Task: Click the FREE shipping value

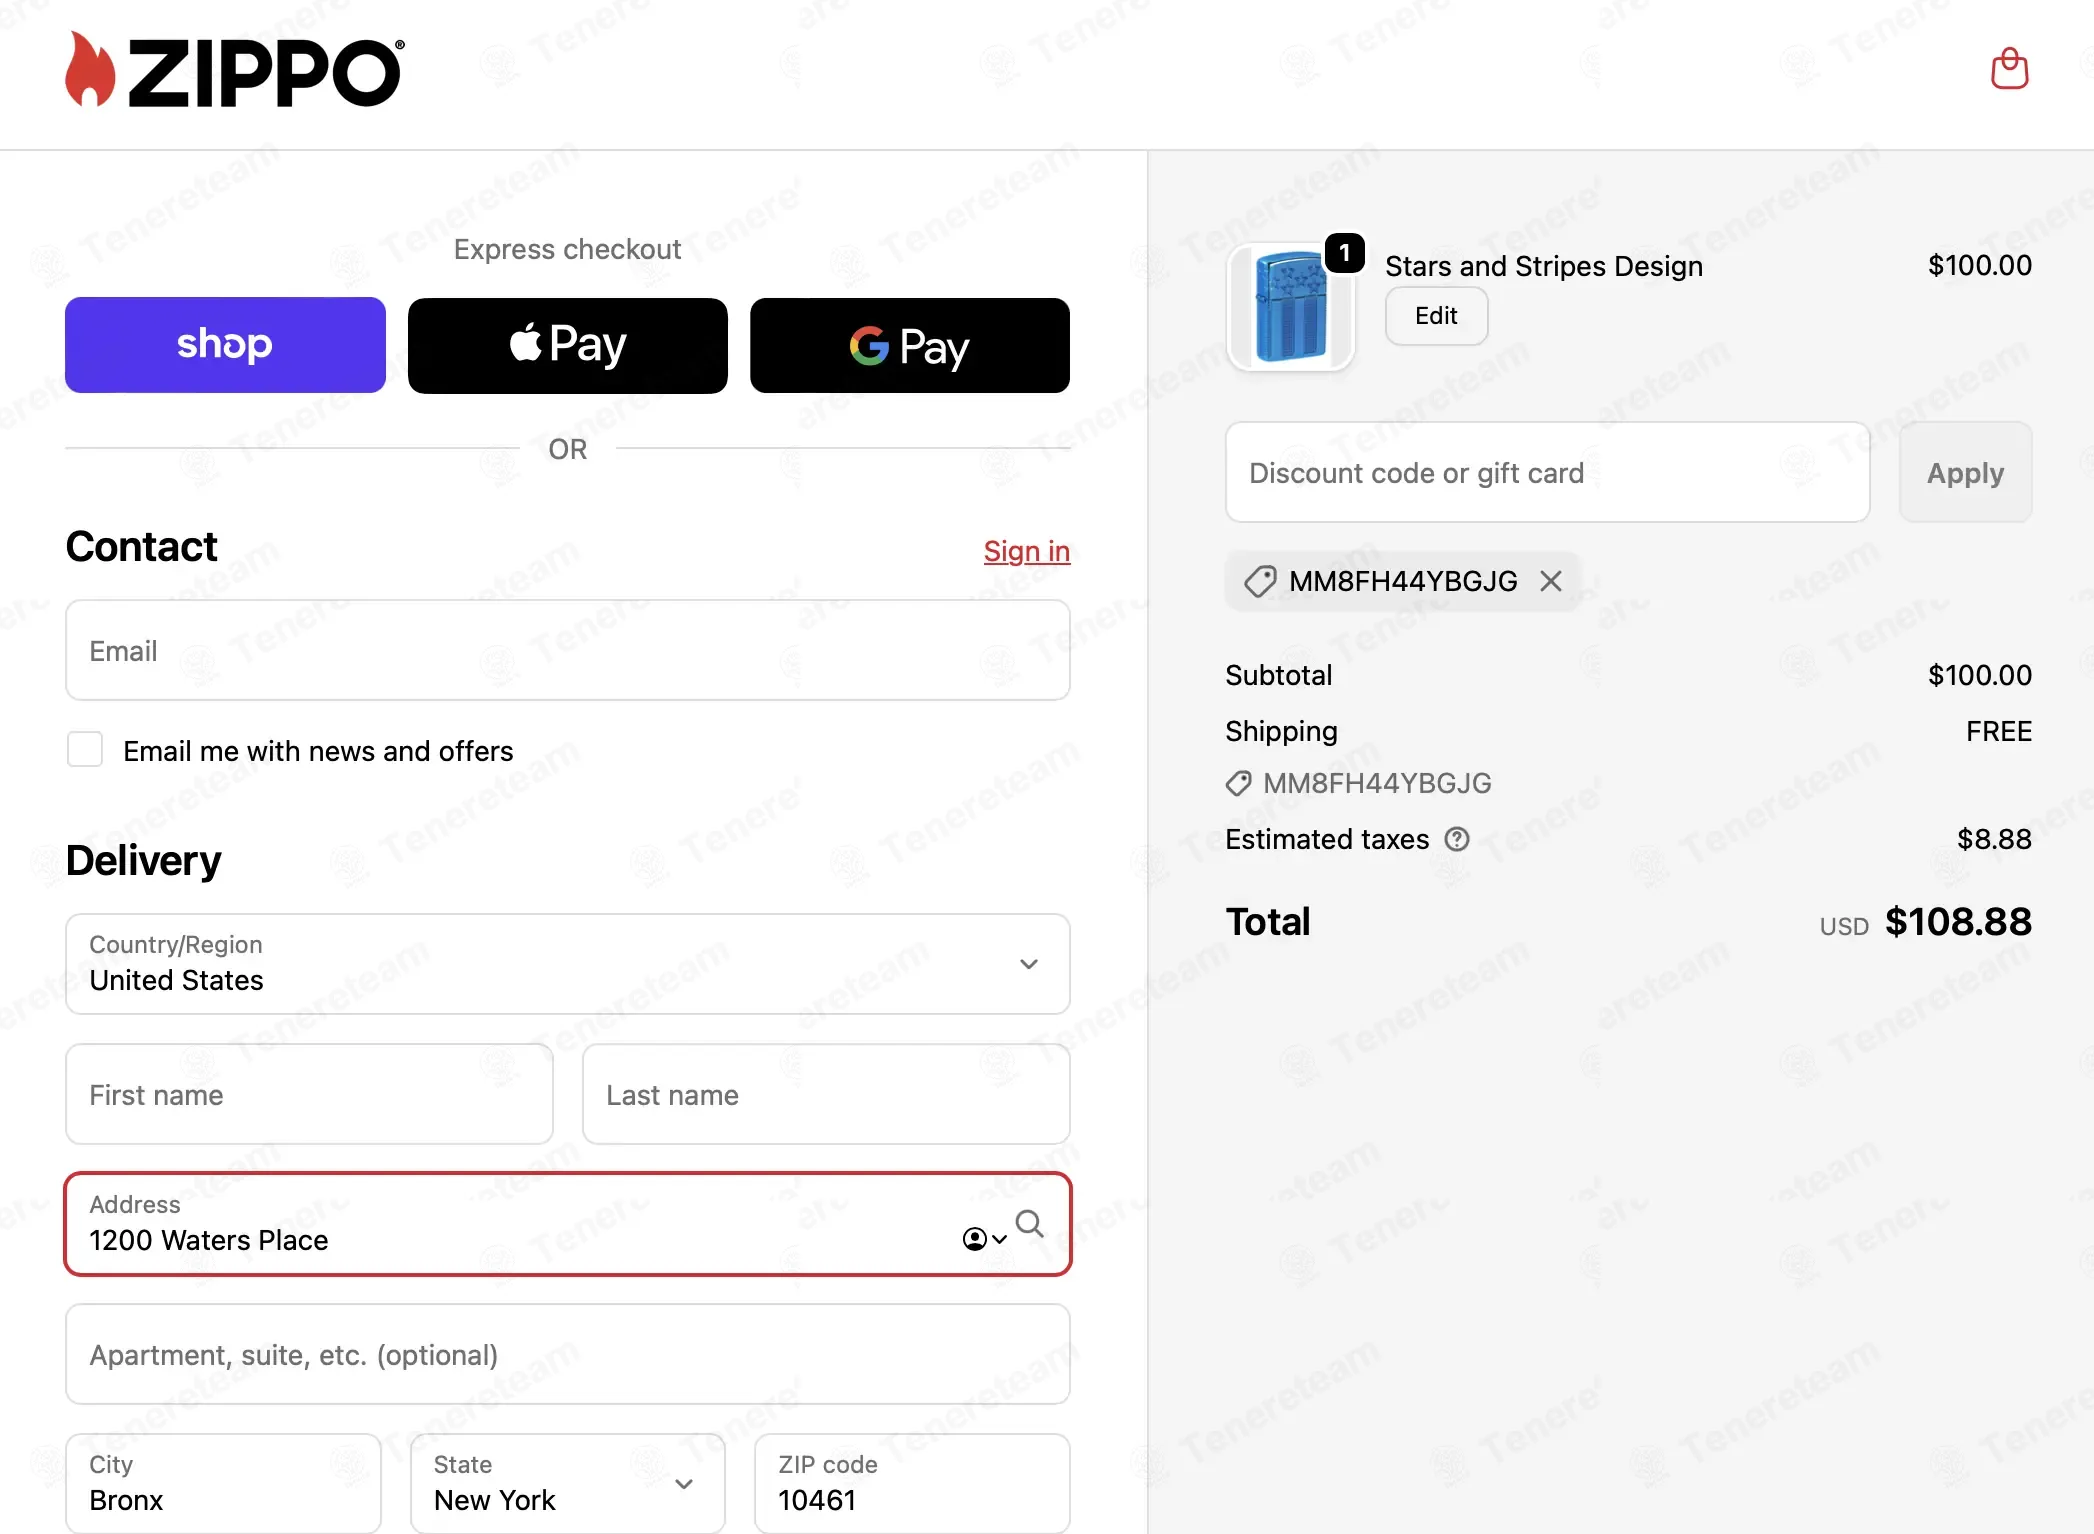Action: (x=1998, y=731)
